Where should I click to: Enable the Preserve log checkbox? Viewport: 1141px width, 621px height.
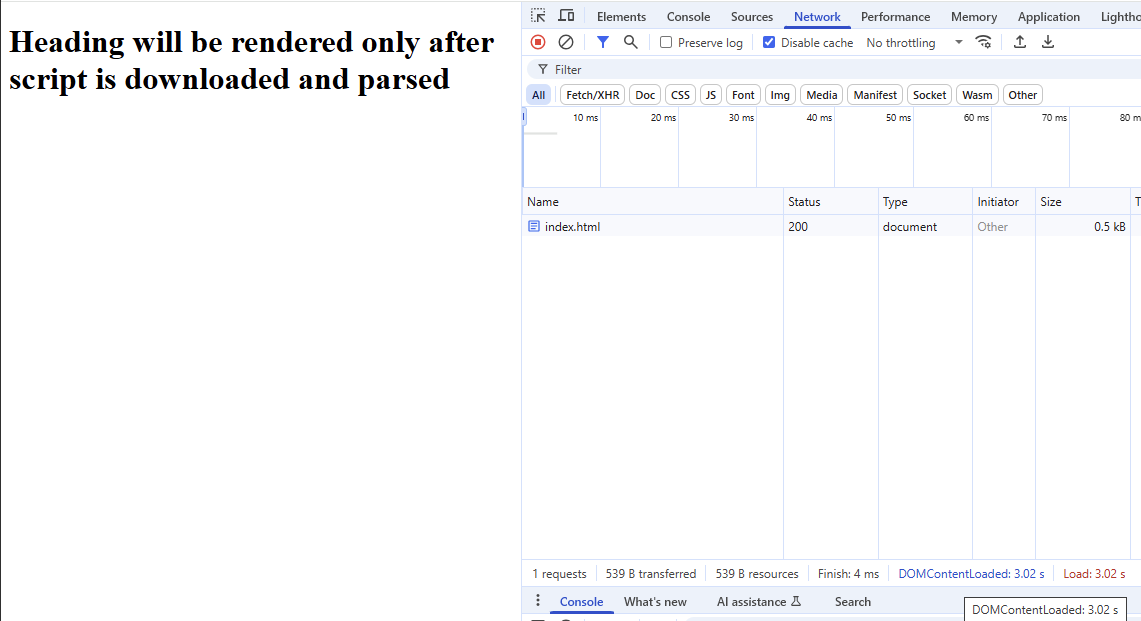point(666,42)
